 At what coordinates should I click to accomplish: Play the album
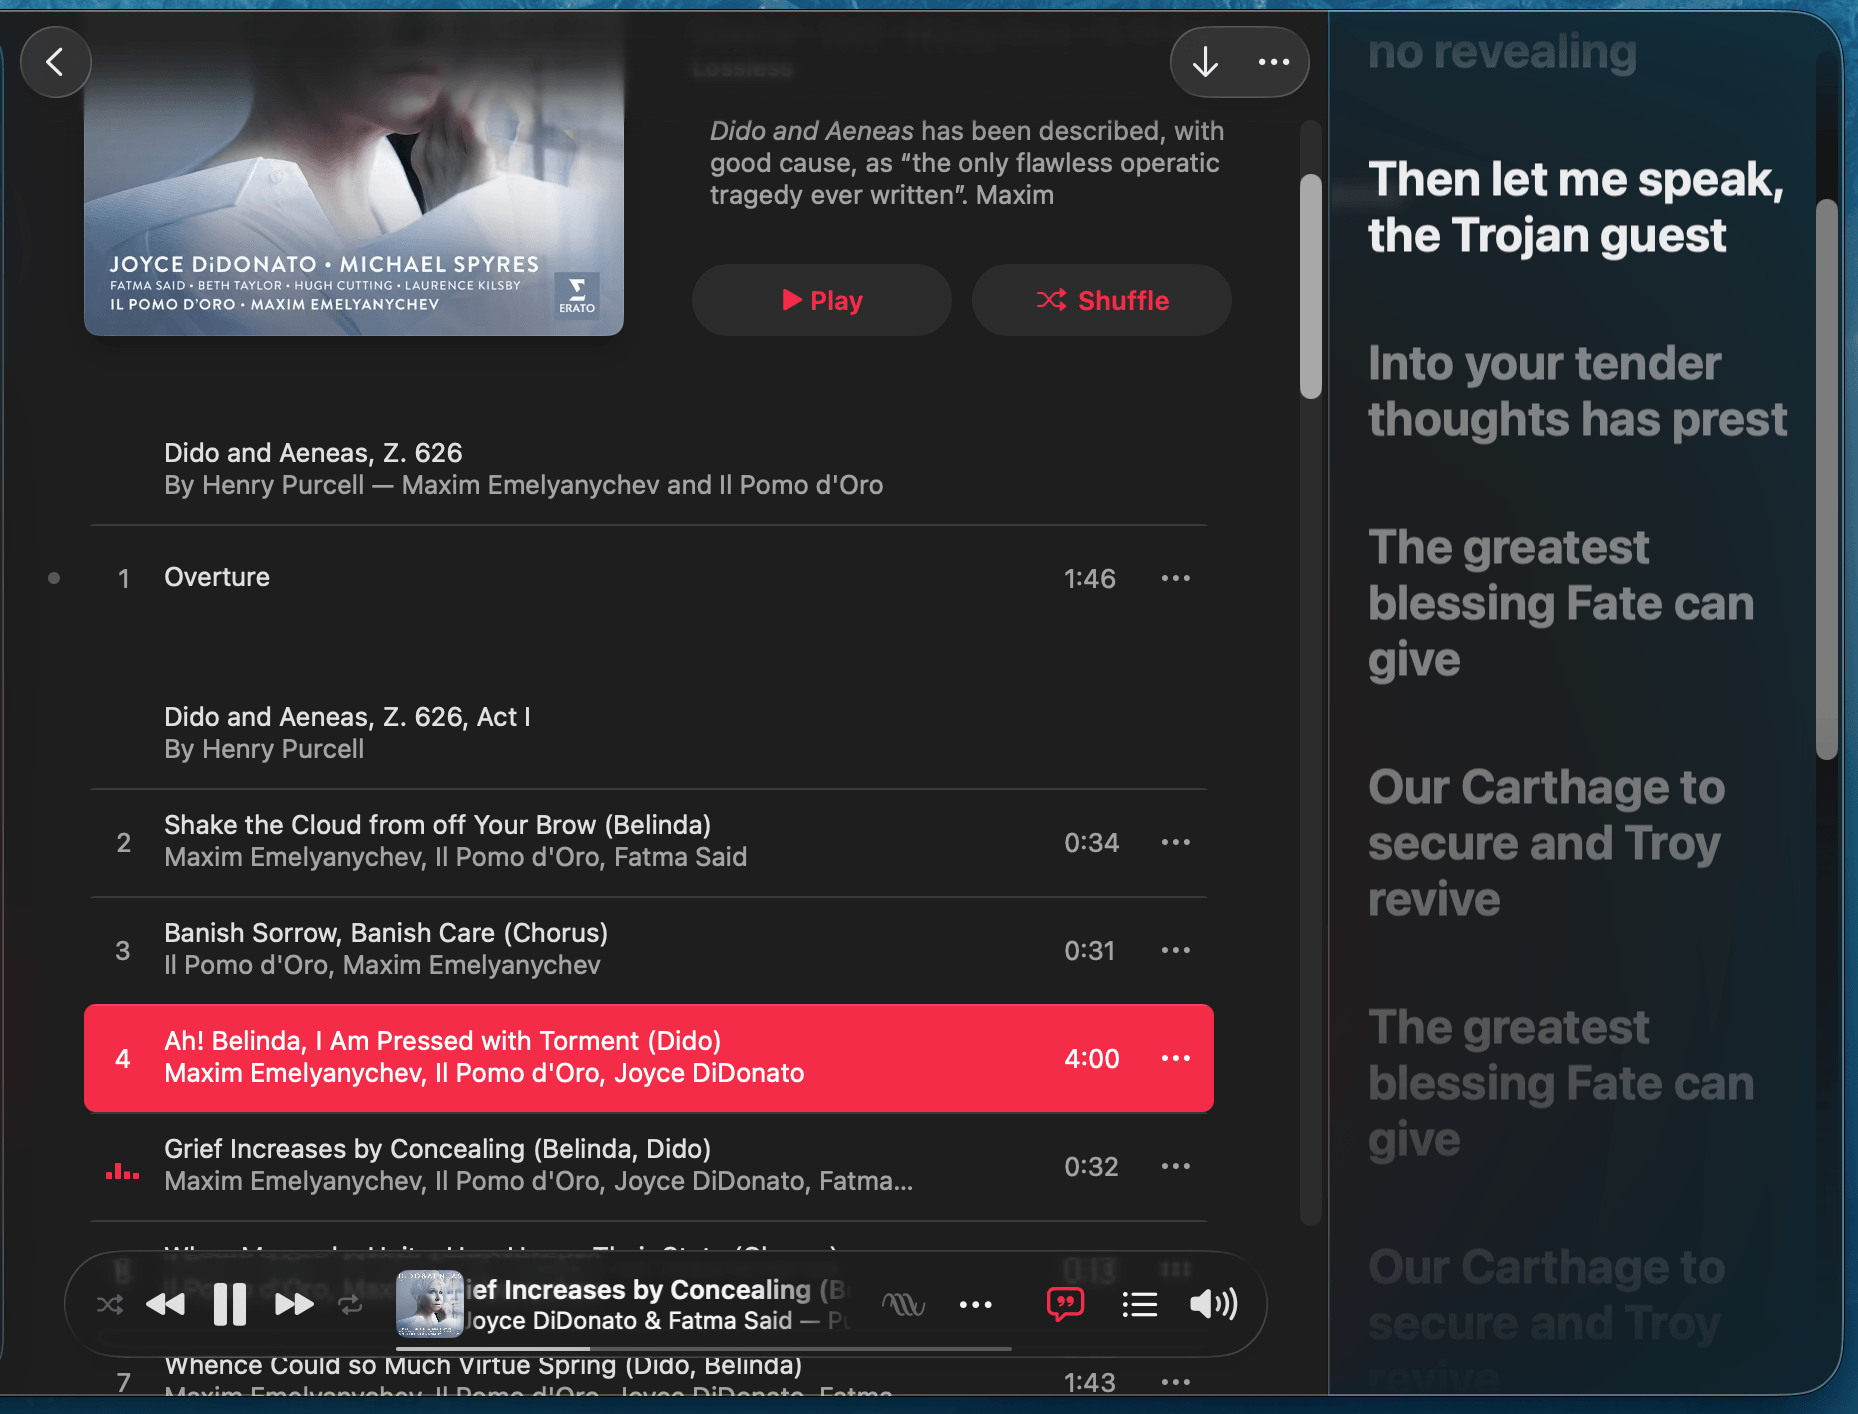(821, 300)
